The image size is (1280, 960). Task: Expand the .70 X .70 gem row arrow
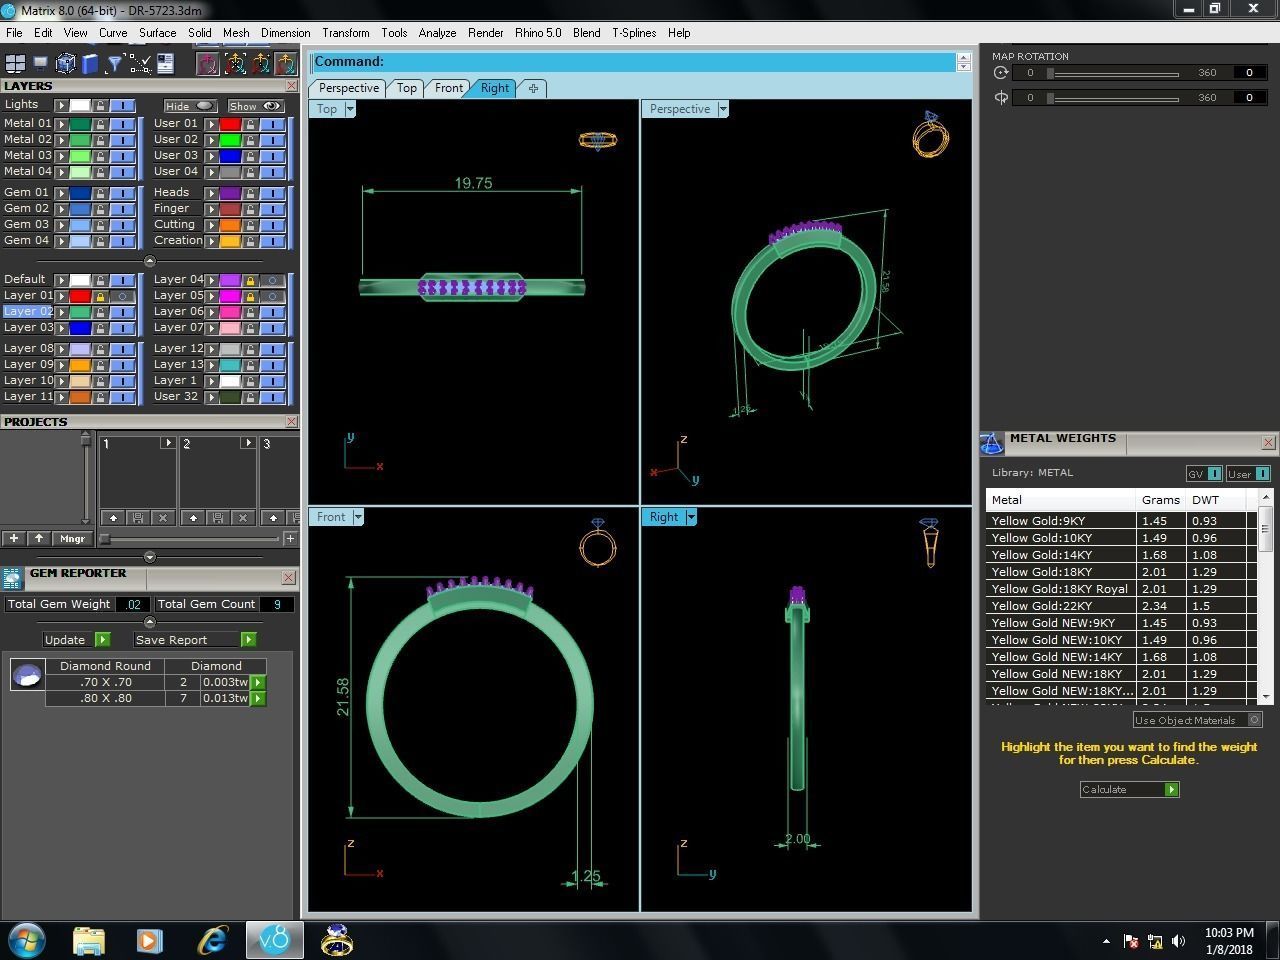pyautogui.click(x=258, y=682)
